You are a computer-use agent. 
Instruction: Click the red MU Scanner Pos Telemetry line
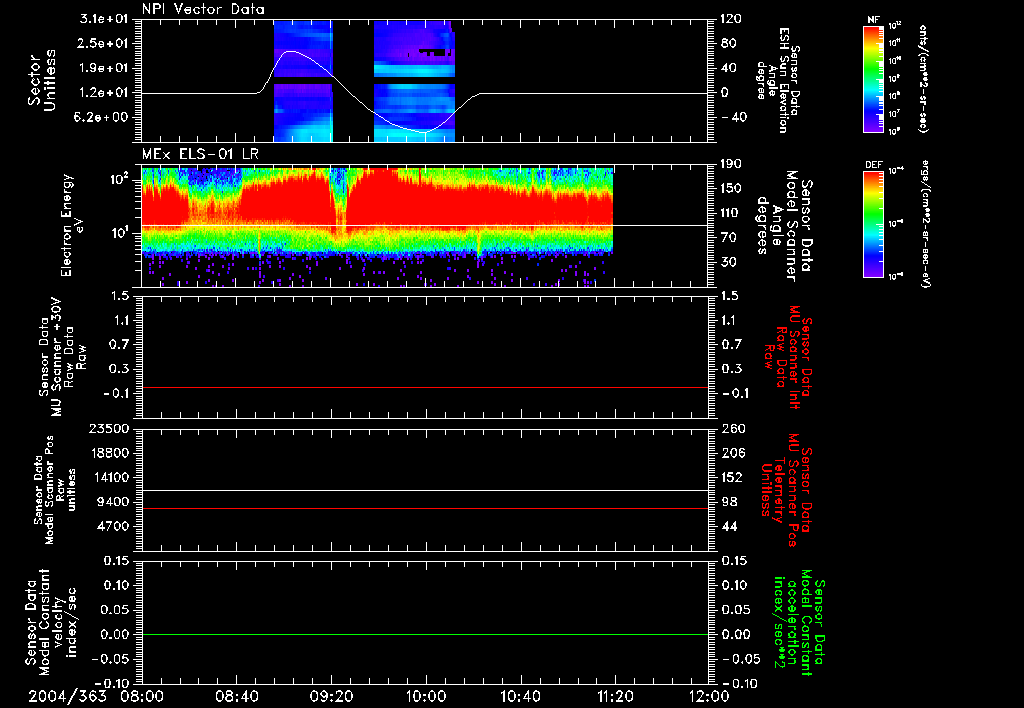[x=425, y=508]
